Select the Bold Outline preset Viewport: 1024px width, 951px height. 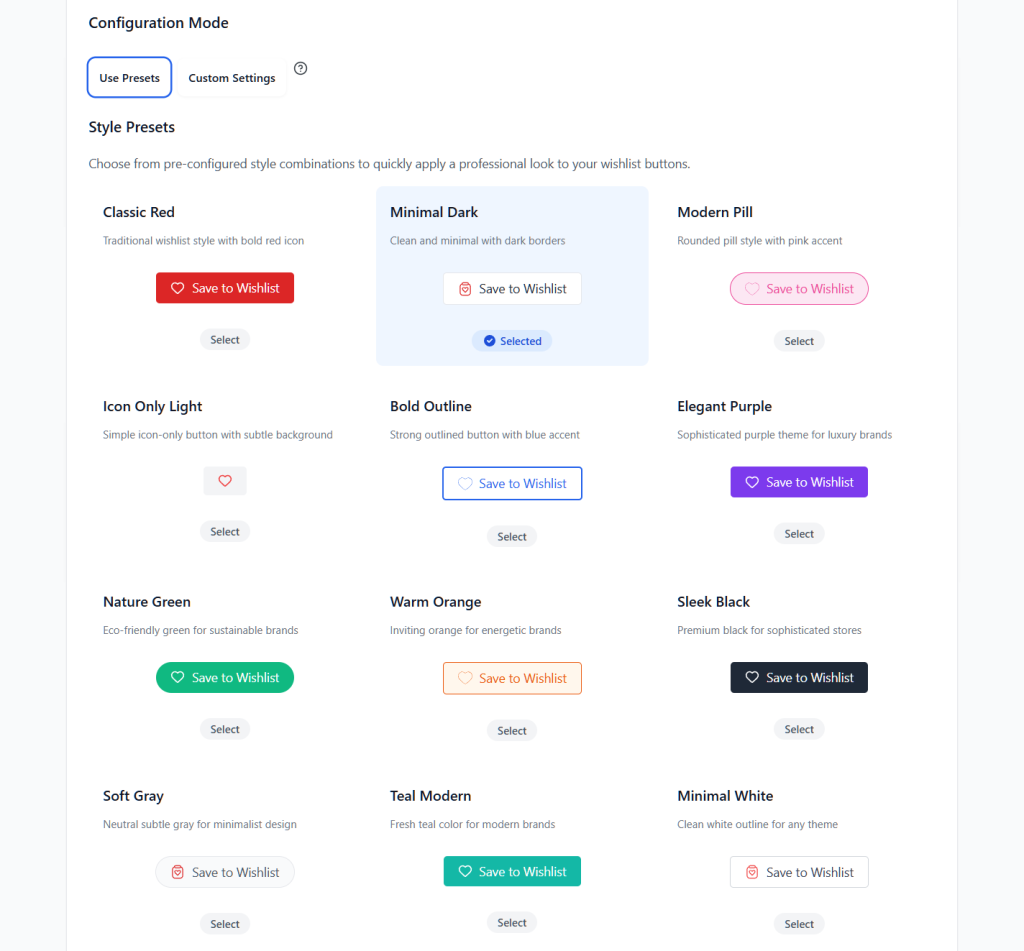coord(512,536)
